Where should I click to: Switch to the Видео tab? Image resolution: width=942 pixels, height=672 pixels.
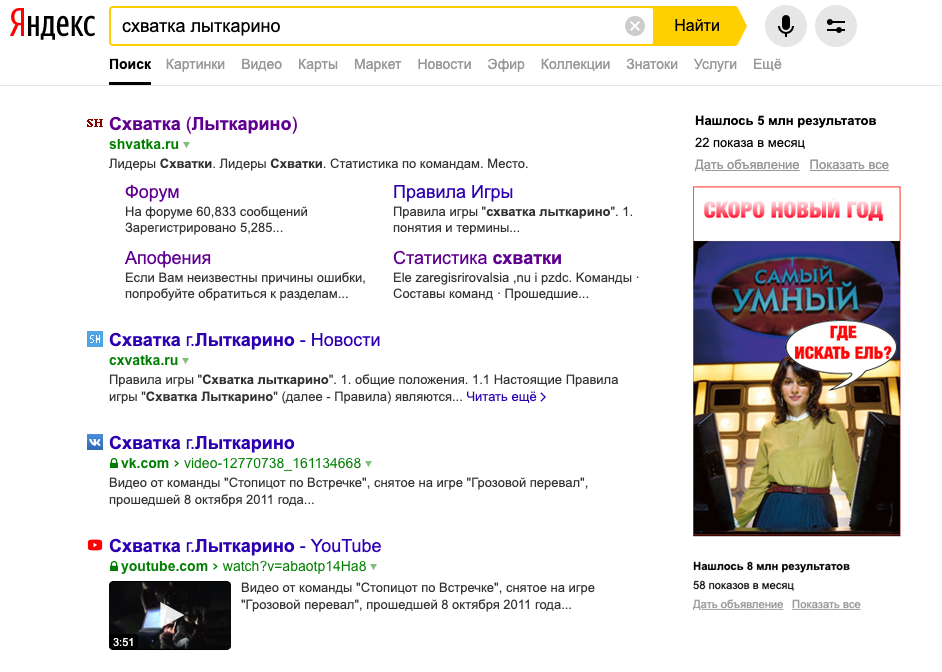pos(261,64)
